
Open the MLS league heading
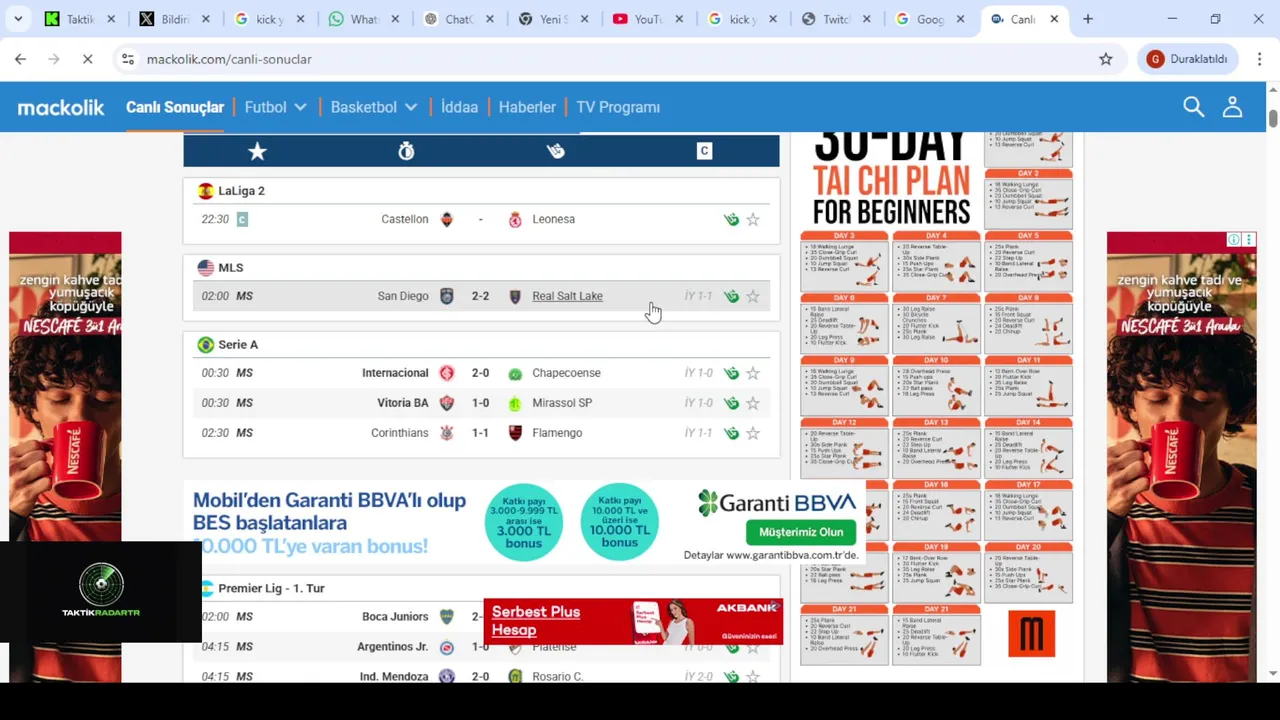click(x=230, y=268)
